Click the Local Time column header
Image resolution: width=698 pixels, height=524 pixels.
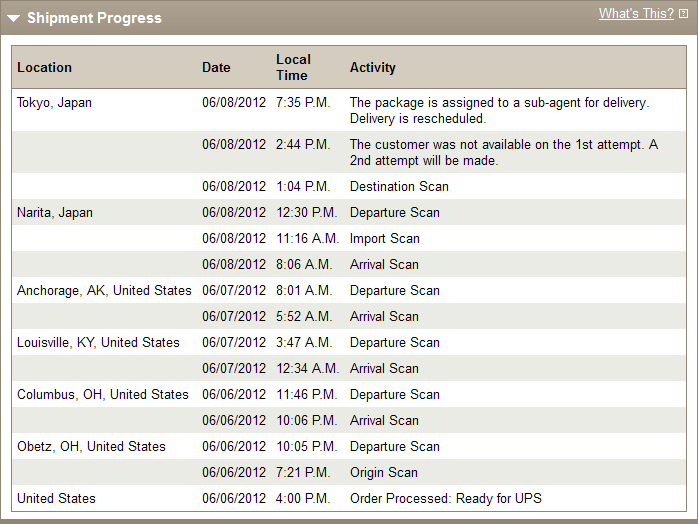293,67
